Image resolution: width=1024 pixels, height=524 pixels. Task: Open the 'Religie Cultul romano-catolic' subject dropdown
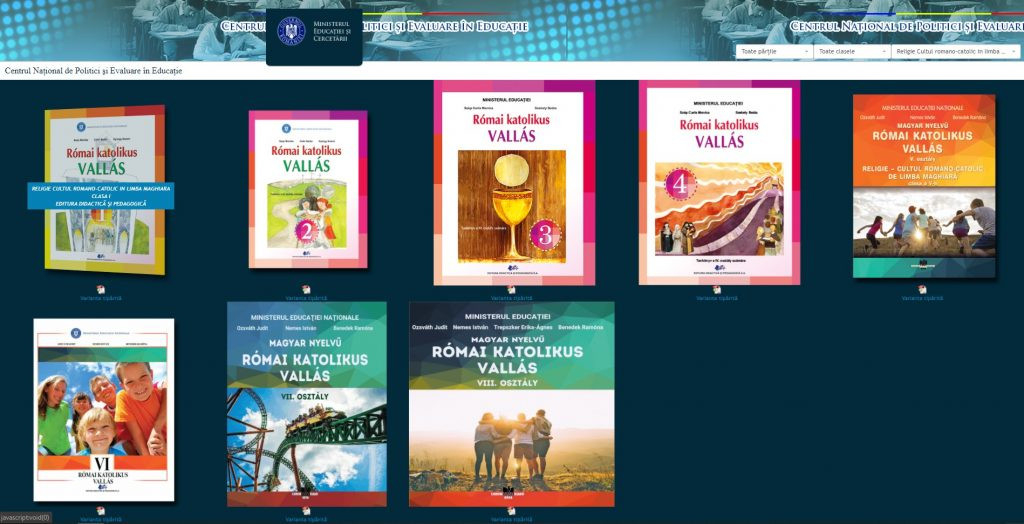pyautogui.click(x=955, y=51)
